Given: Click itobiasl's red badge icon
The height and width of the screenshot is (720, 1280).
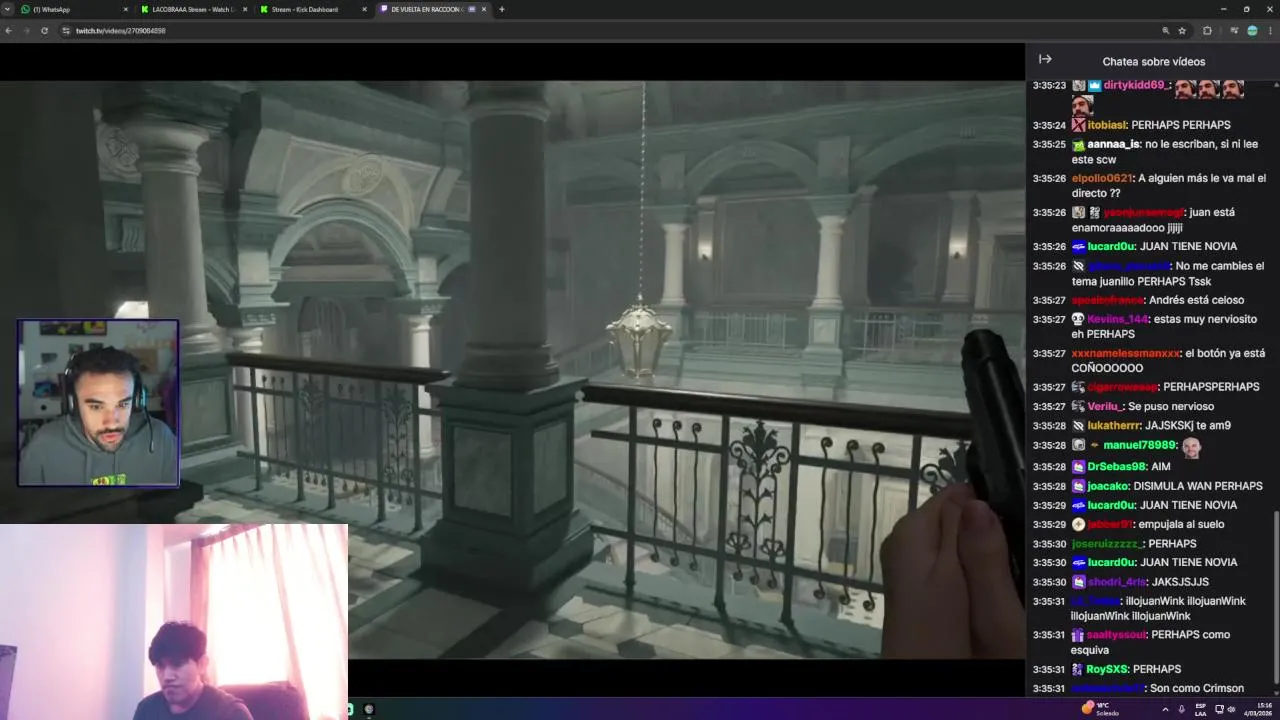Looking at the screenshot, I should pyautogui.click(x=1078, y=125).
